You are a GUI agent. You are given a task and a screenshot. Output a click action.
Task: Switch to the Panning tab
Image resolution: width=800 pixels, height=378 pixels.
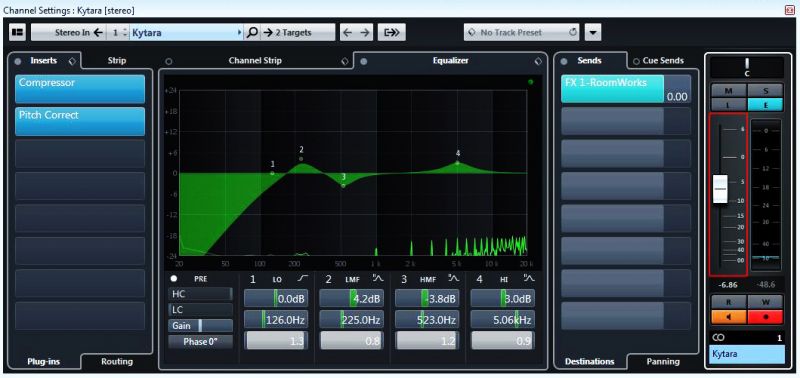[x=663, y=362]
